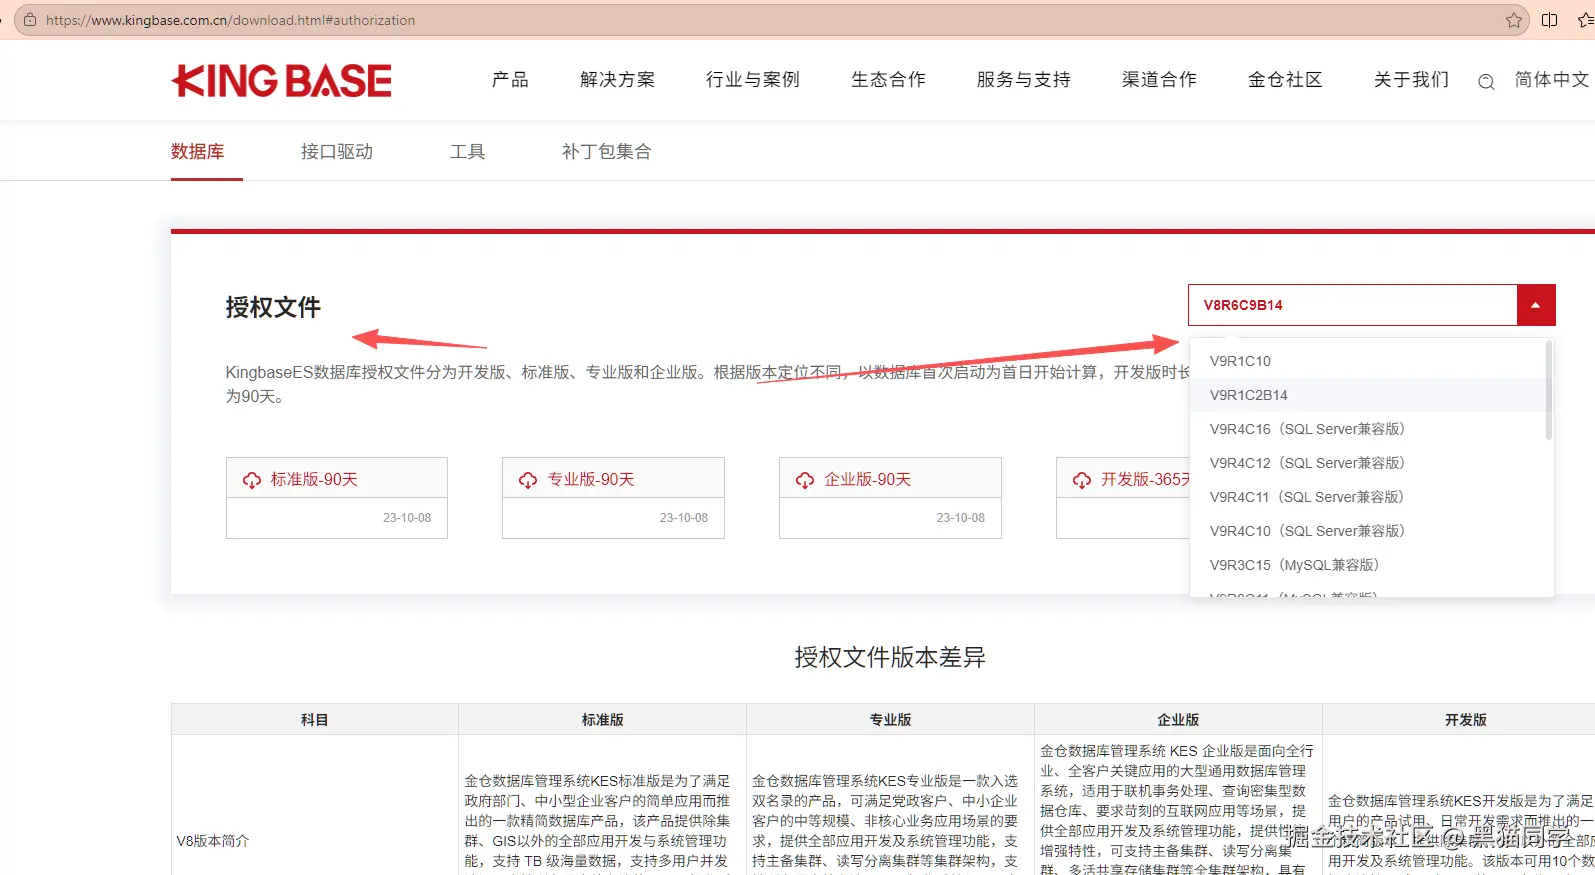1595x875 pixels.
Task: Click the site info lock icon
Action: [30, 20]
